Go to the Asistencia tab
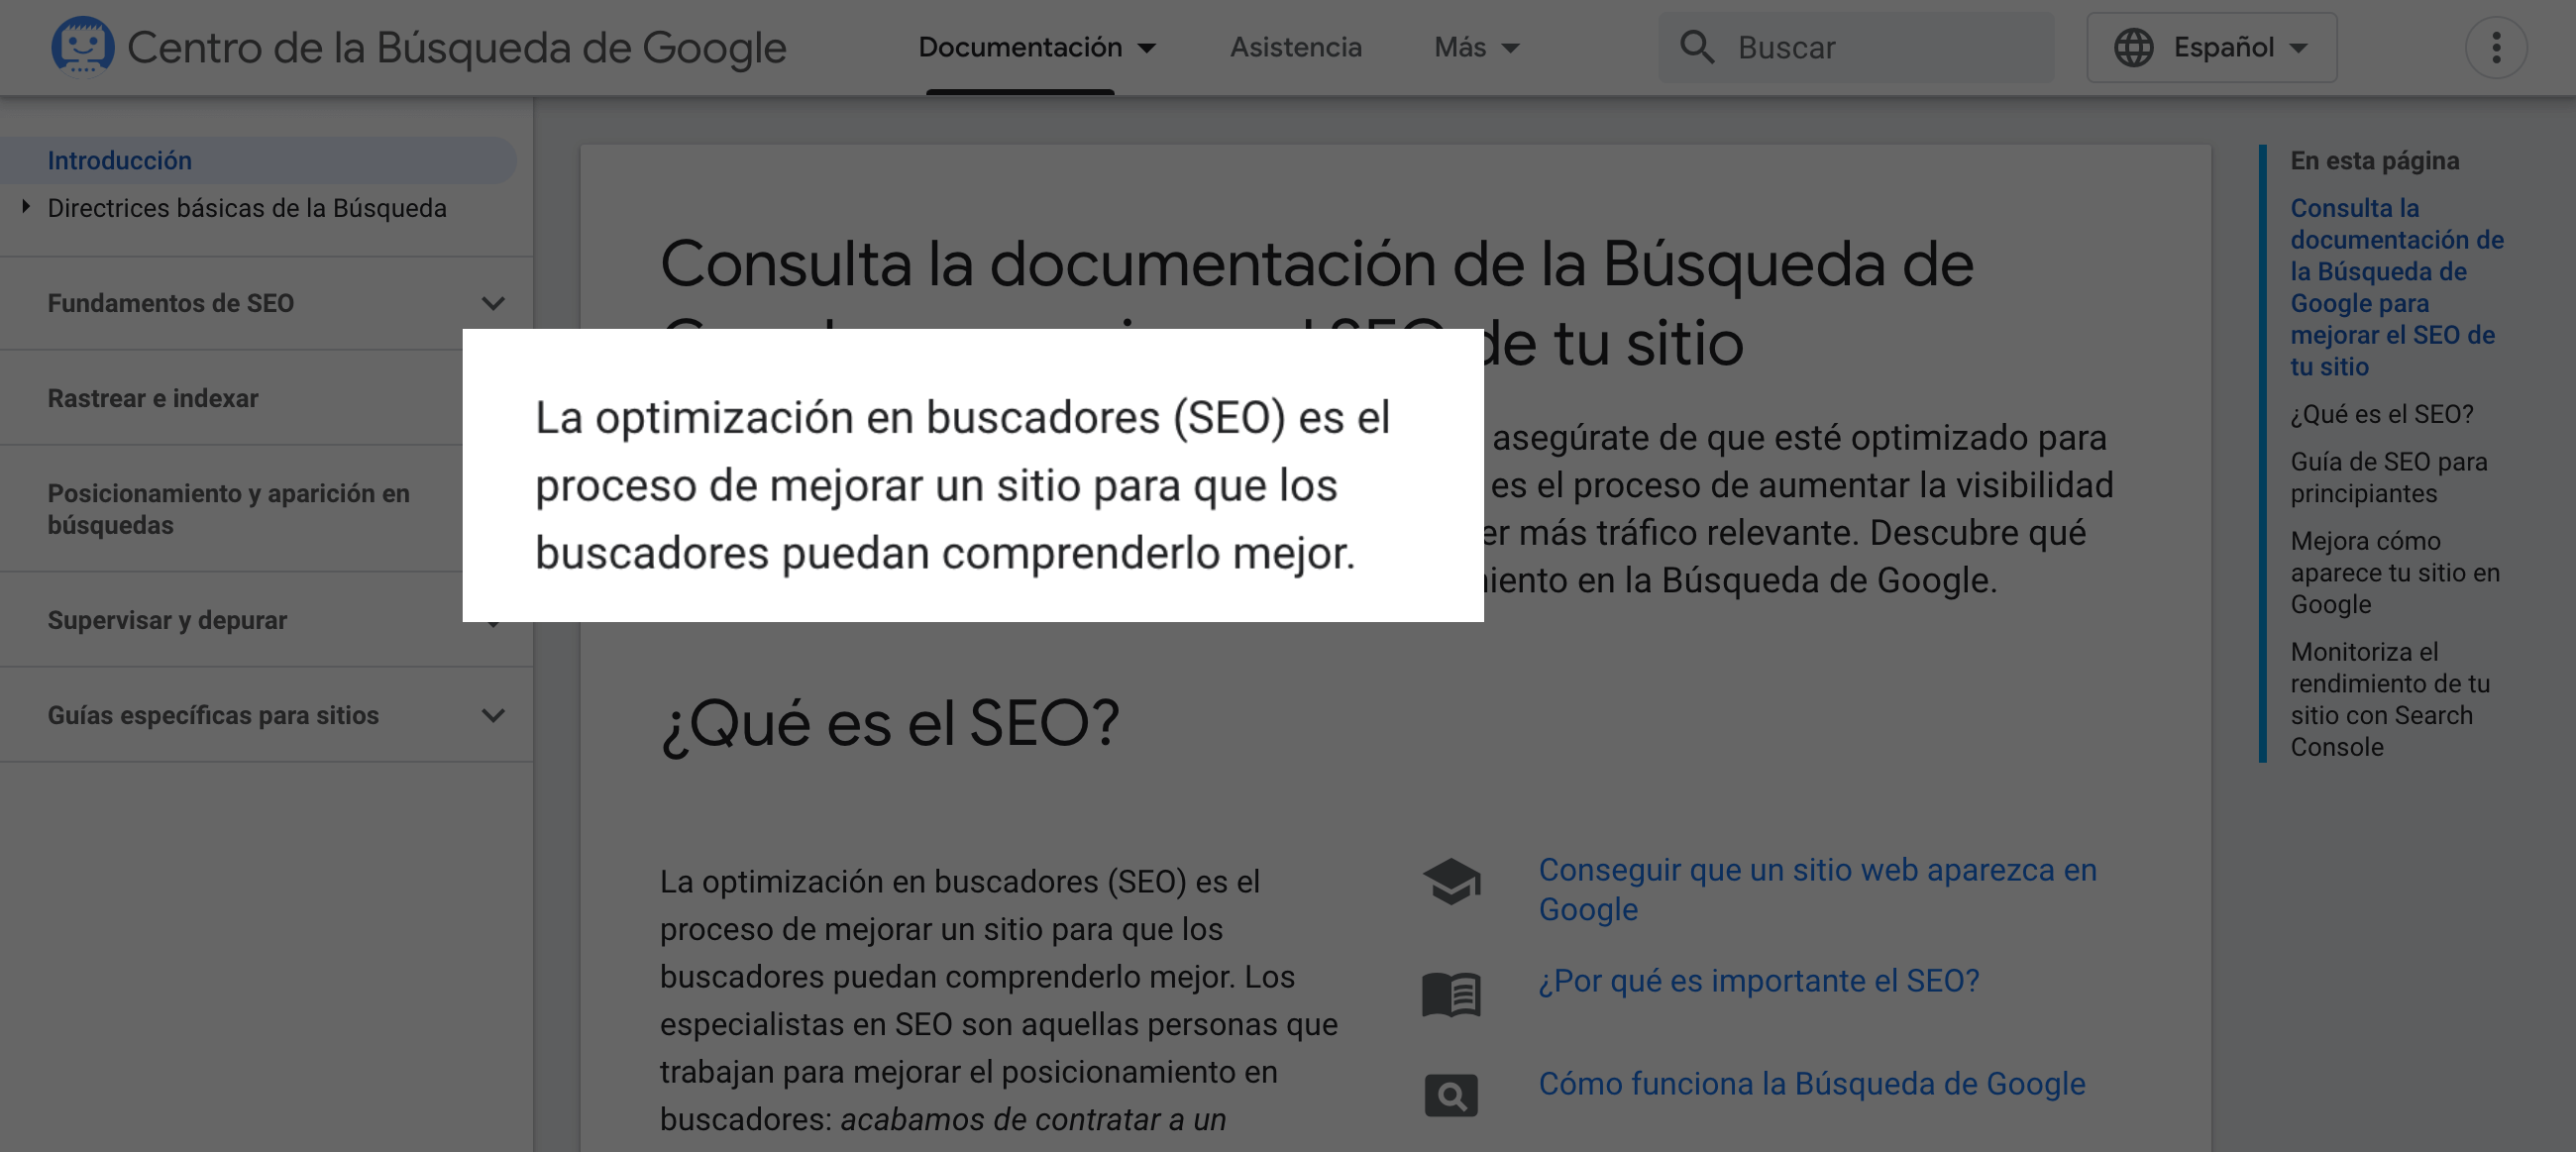The width and height of the screenshot is (2576, 1152). (1295, 47)
